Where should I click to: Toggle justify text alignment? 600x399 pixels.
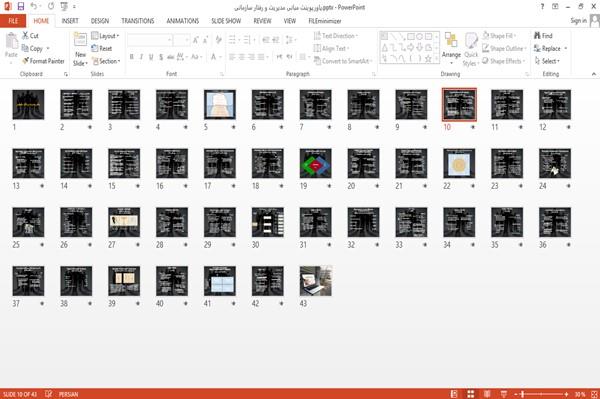pos(261,57)
